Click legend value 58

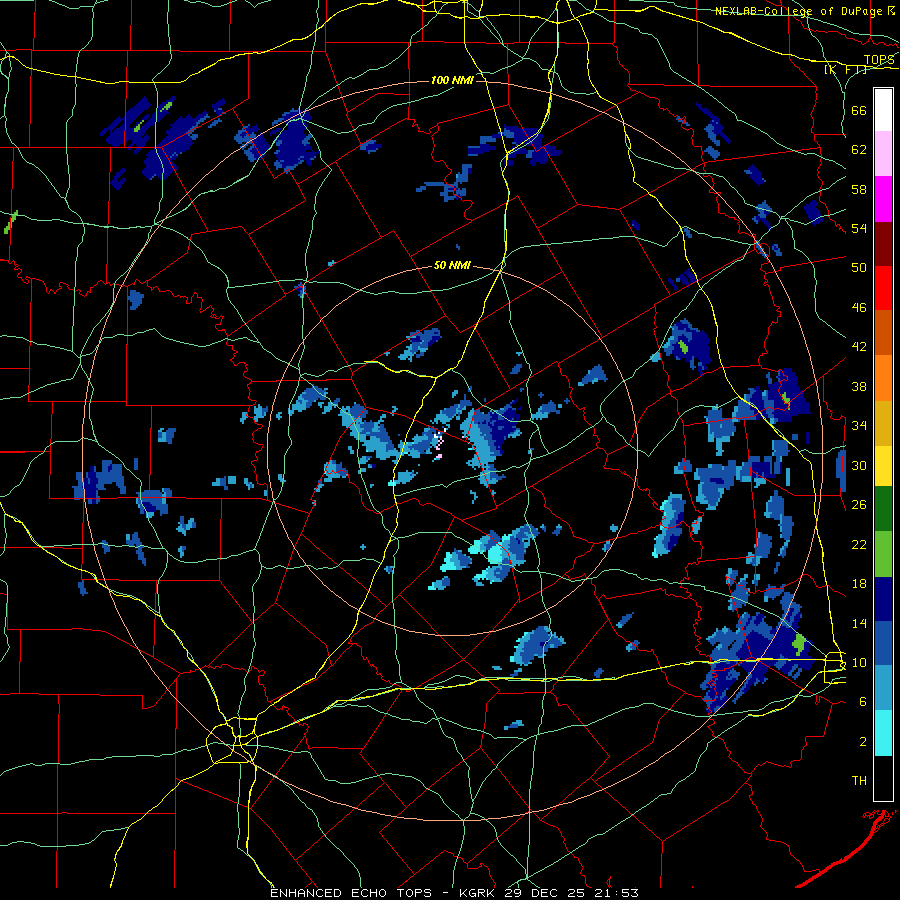coord(859,189)
